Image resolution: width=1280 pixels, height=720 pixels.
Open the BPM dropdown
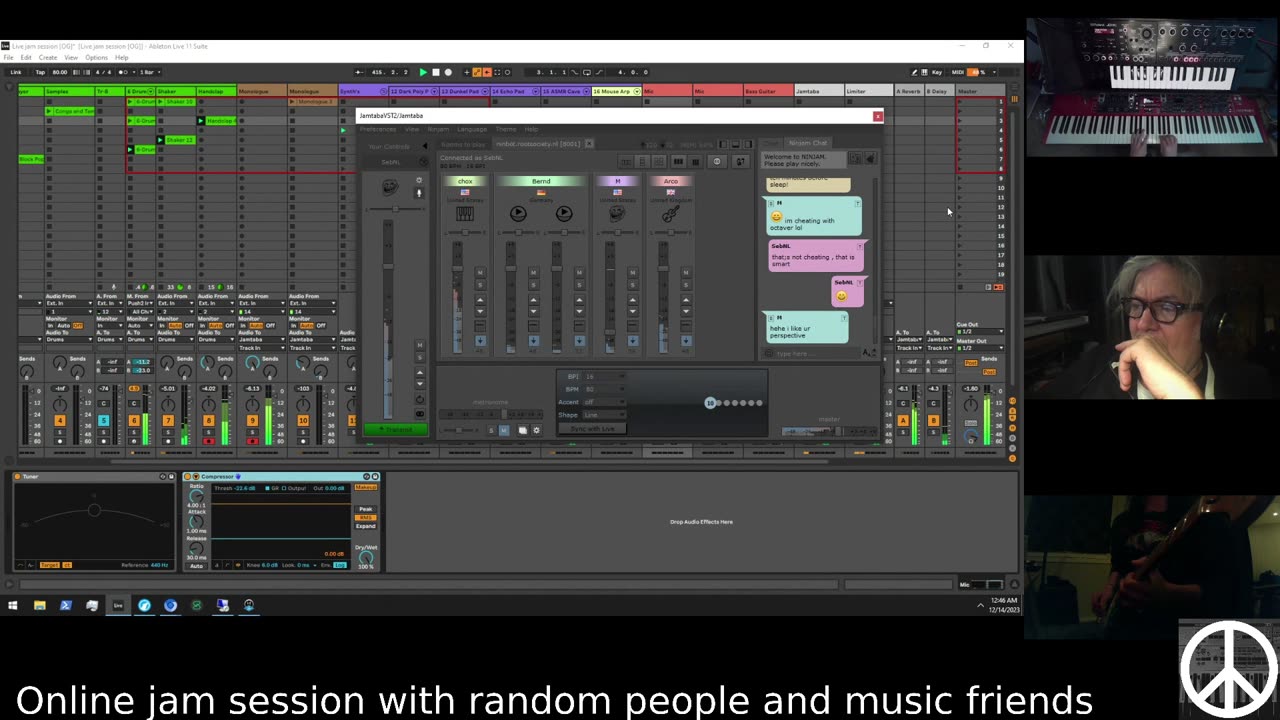[x=603, y=389]
